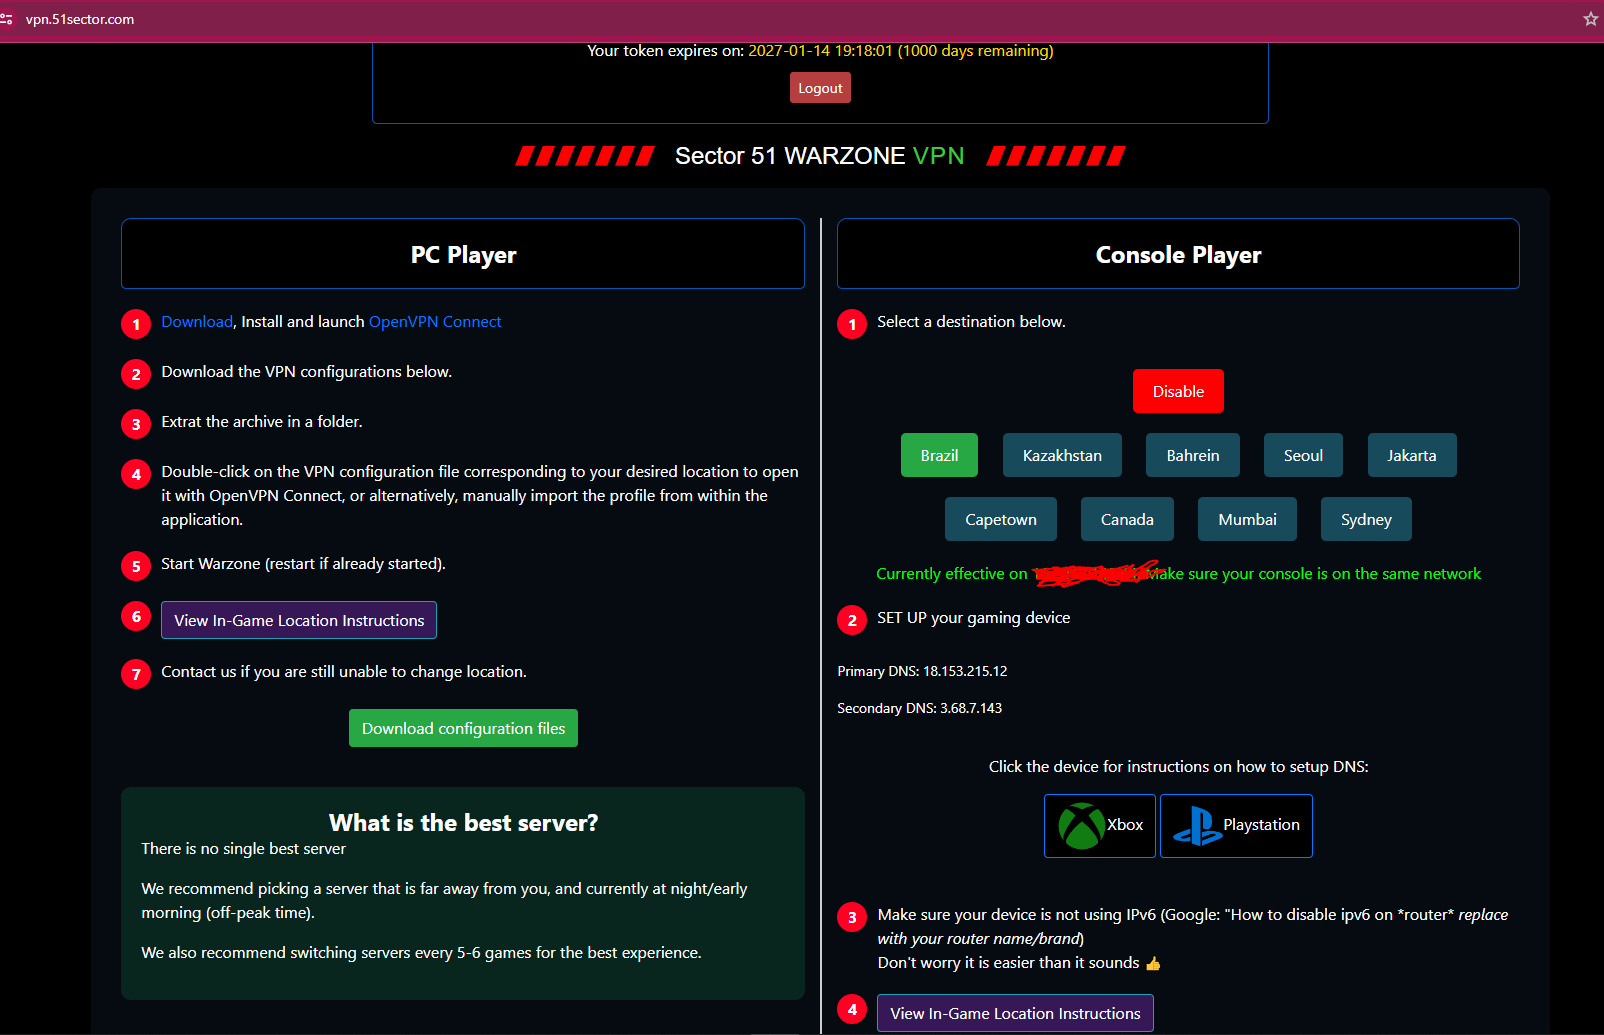The width and height of the screenshot is (1604, 1035).
Task: Open the Download link in step 1
Action: 197,322
